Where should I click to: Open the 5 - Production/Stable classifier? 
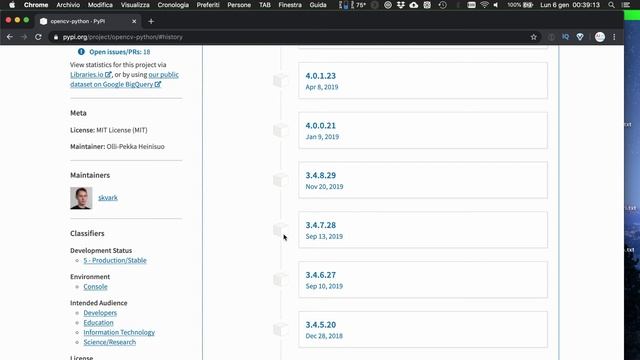pyautogui.click(x=115, y=260)
